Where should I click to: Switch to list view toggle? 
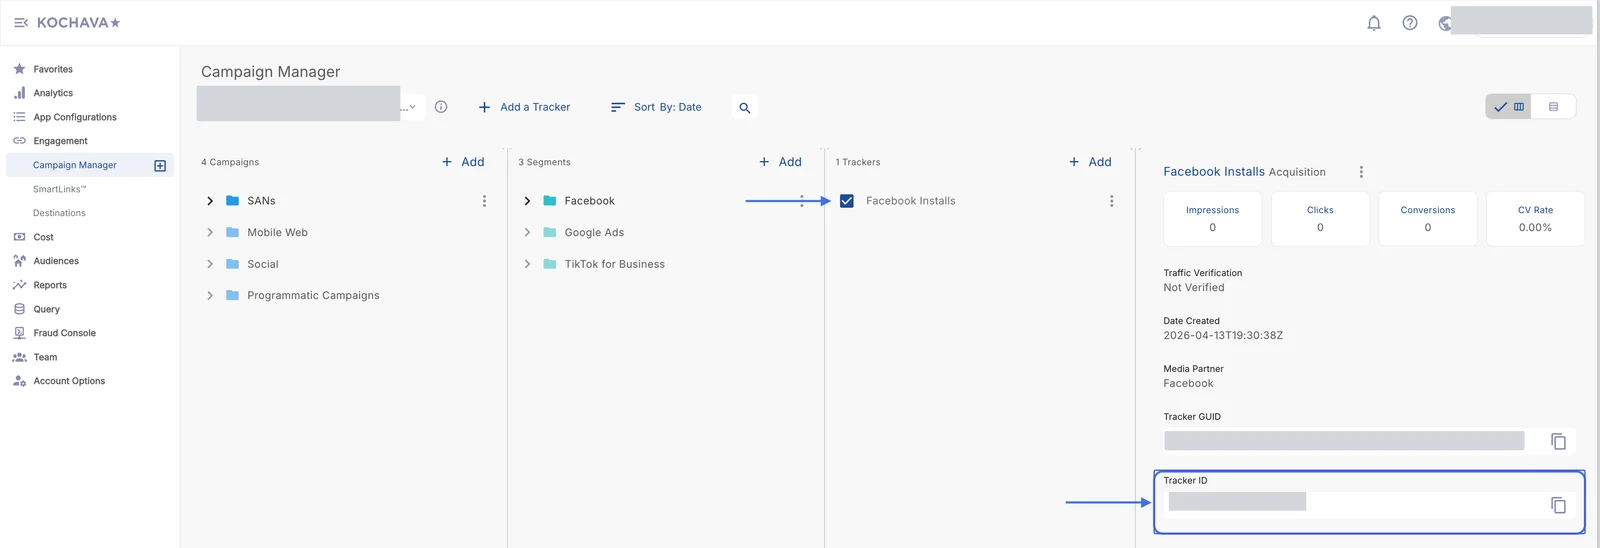coord(1553,107)
